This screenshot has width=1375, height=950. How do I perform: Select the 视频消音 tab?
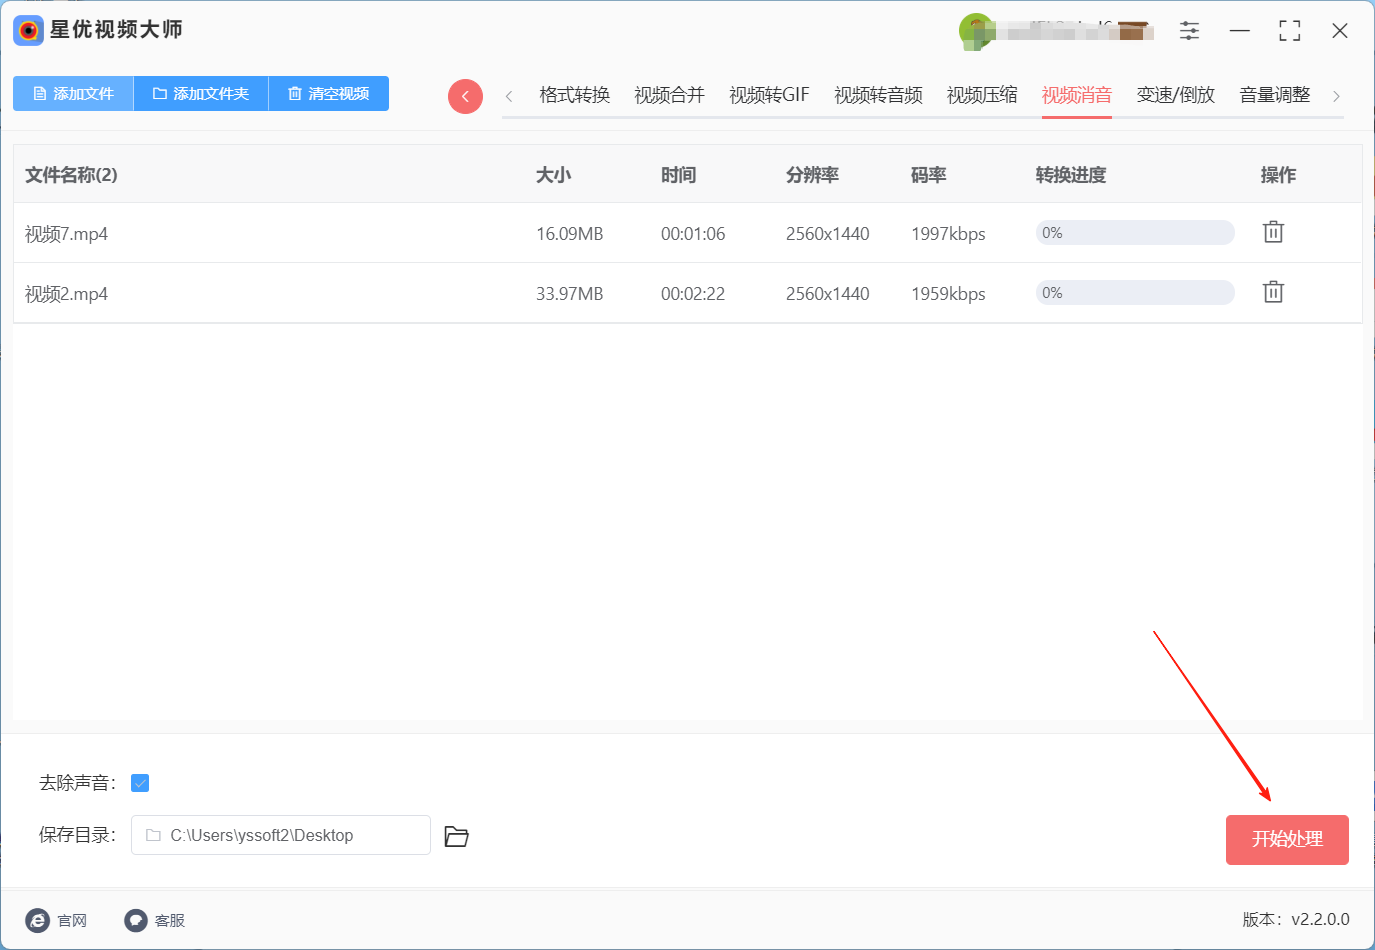(x=1077, y=95)
